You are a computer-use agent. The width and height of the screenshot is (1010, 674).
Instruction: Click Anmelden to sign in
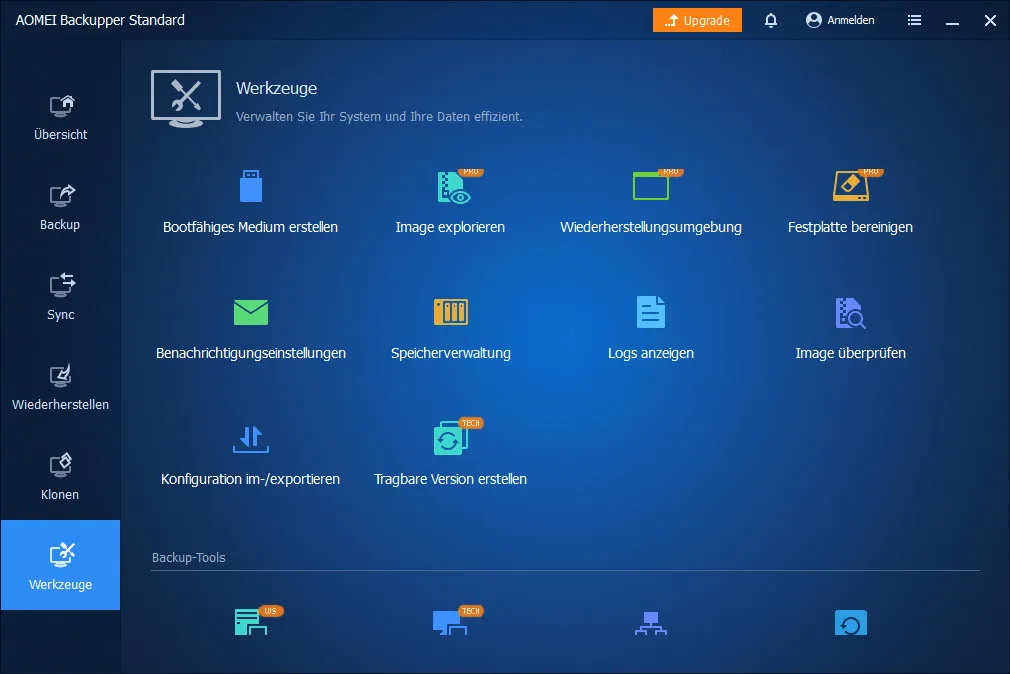(x=840, y=20)
